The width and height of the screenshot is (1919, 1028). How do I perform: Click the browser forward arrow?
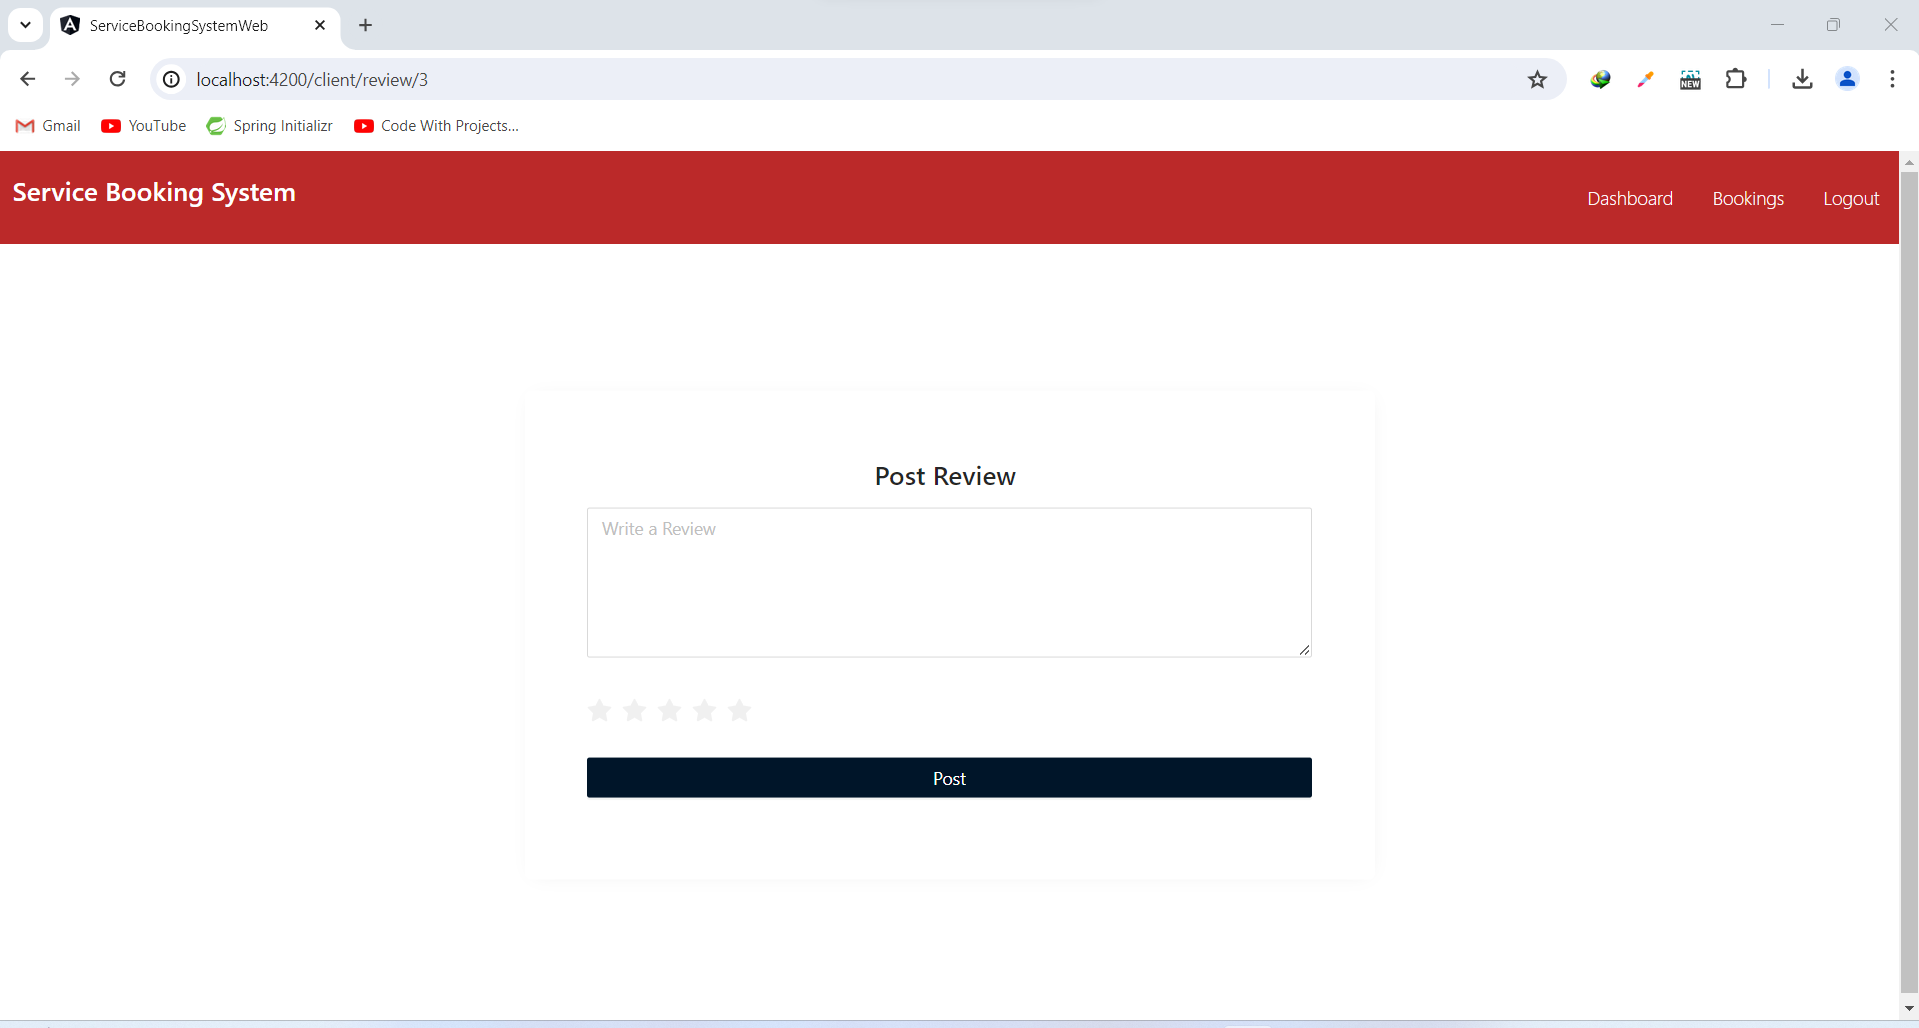(72, 79)
